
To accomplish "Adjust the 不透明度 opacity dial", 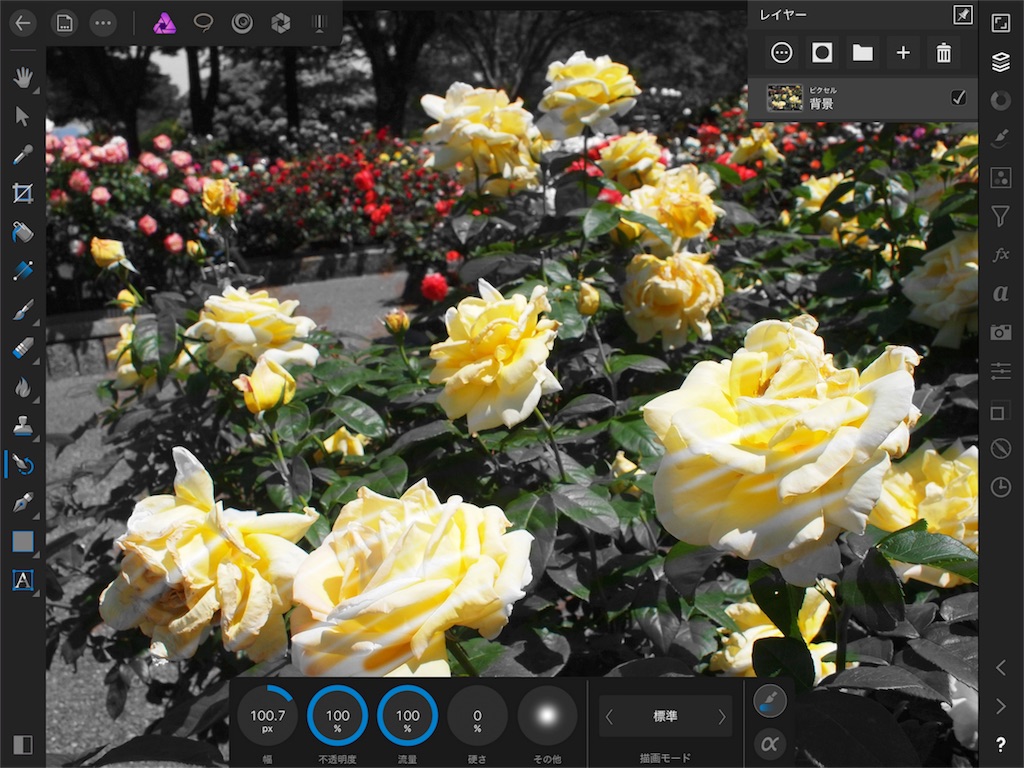I will coord(337,716).
